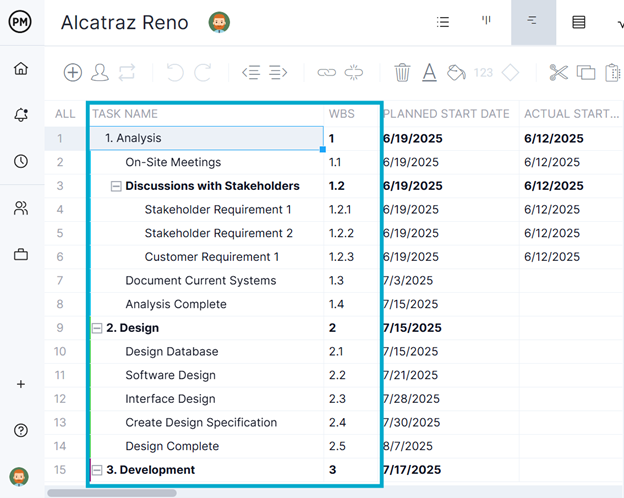Click the delete trash can icon
Image resolution: width=624 pixels, height=498 pixels.
click(x=402, y=72)
